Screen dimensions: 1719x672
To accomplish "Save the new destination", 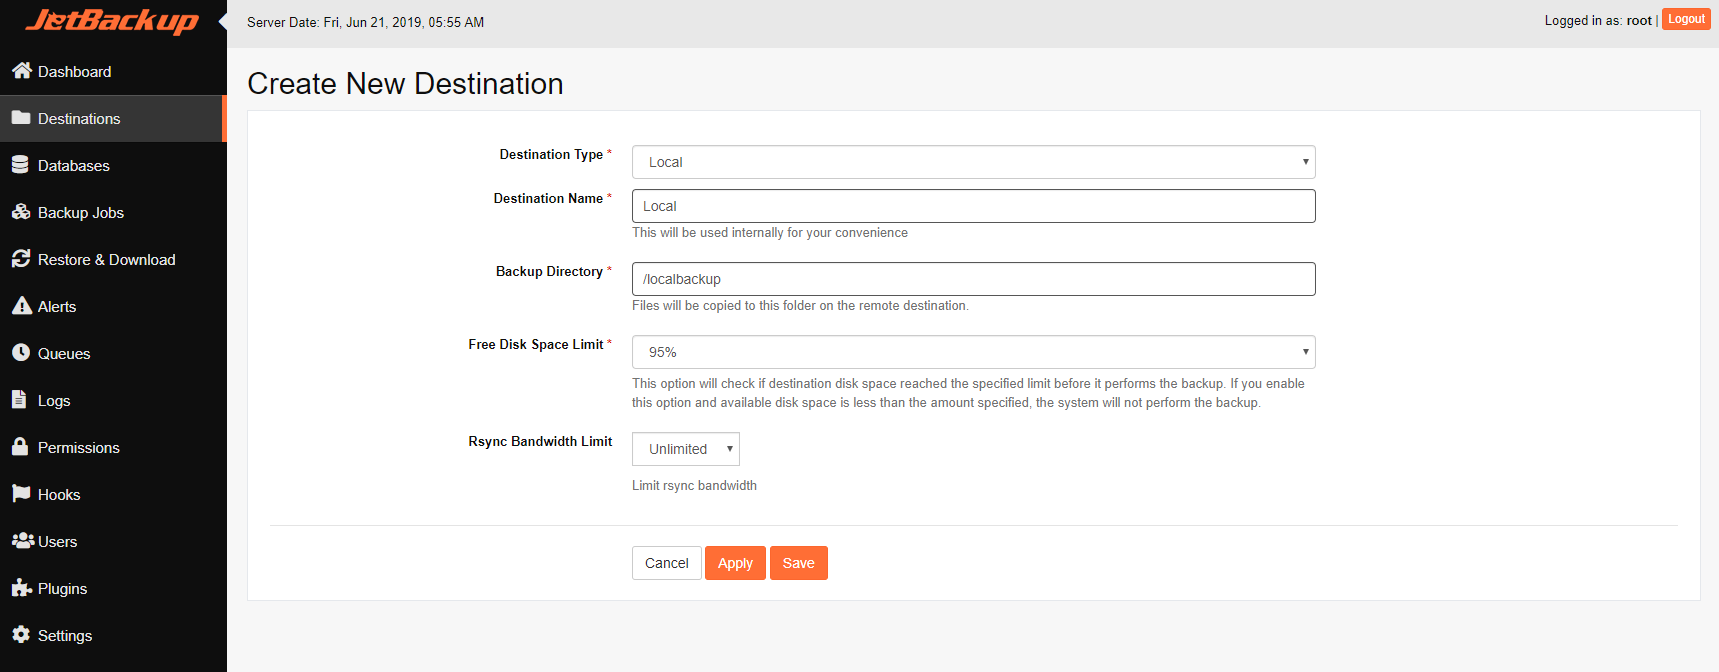I will pyautogui.click(x=798, y=563).
